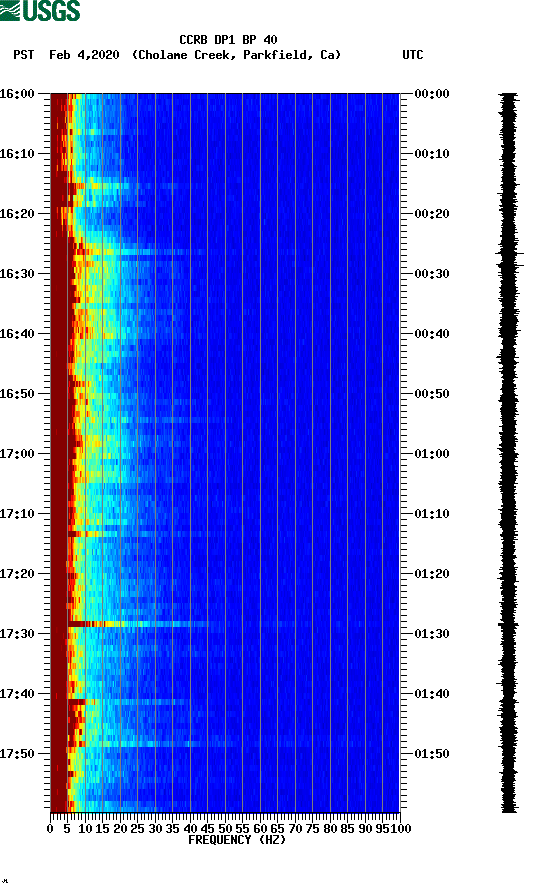This screenshot has width=552, height=892.
Task: Click the bright spectrogram event near 17:28
Action: (137, 624)
